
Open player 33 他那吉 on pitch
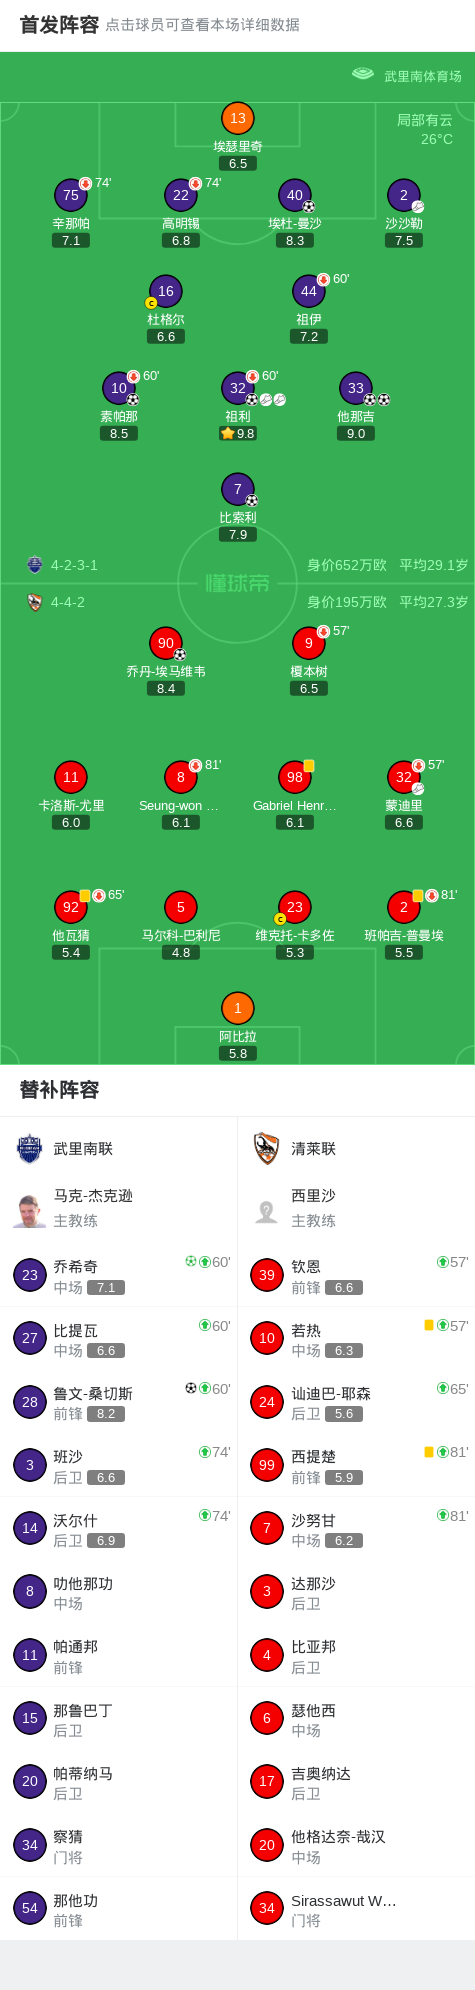coord(356,388)
